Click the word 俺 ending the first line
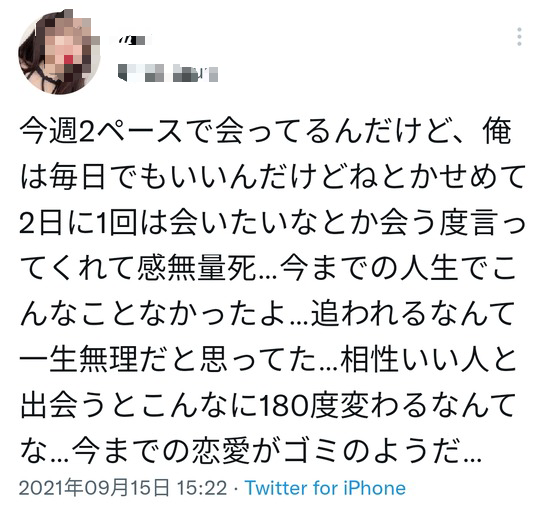Screen dimensions: 550x510 click(x=497, y=131)
